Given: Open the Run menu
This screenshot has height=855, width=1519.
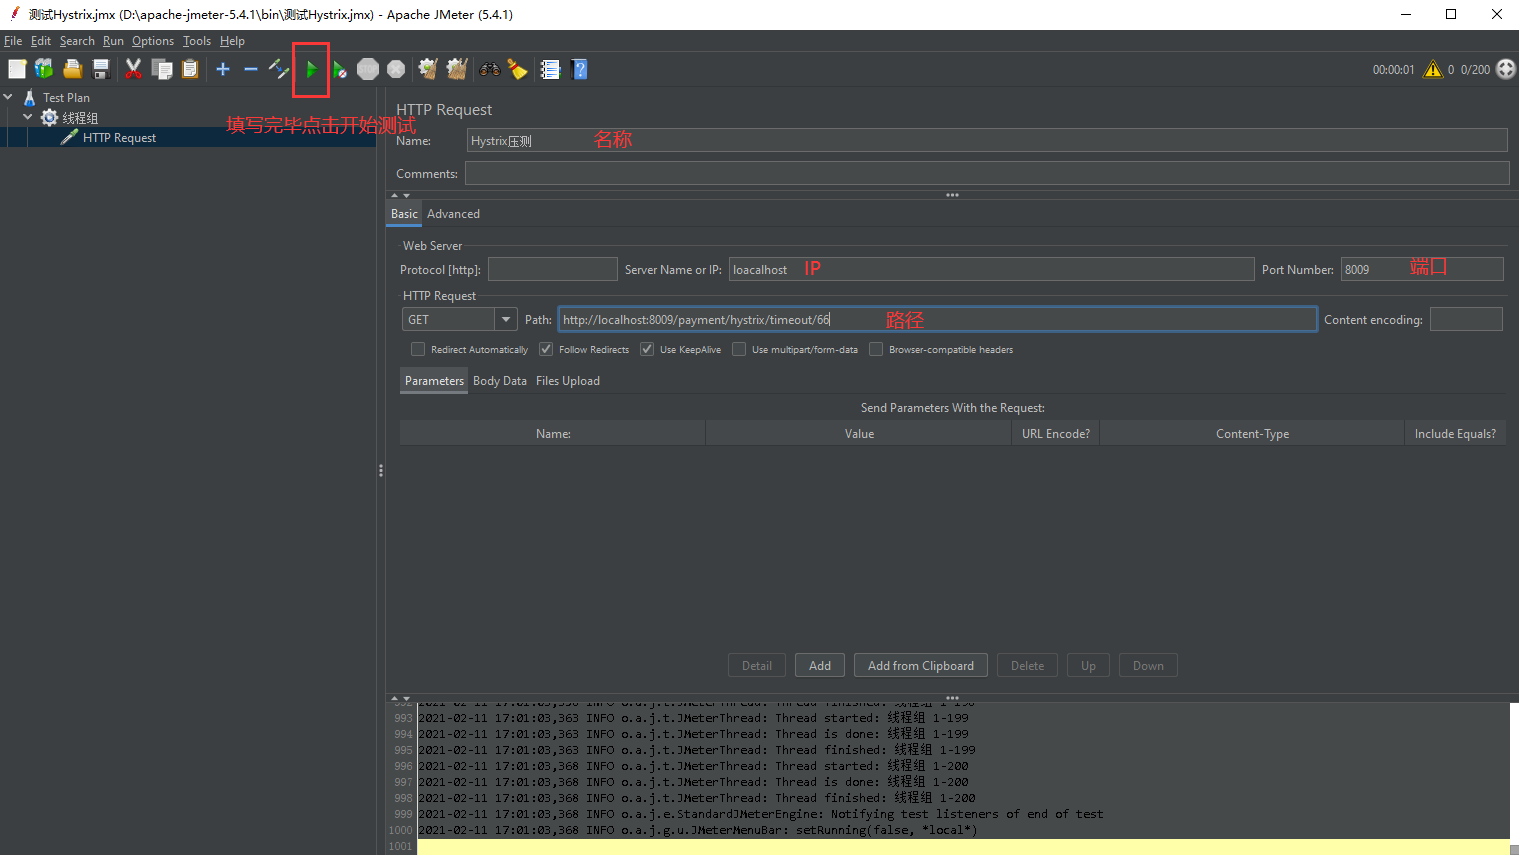Looking at the screenshot, I should point(113,41).
